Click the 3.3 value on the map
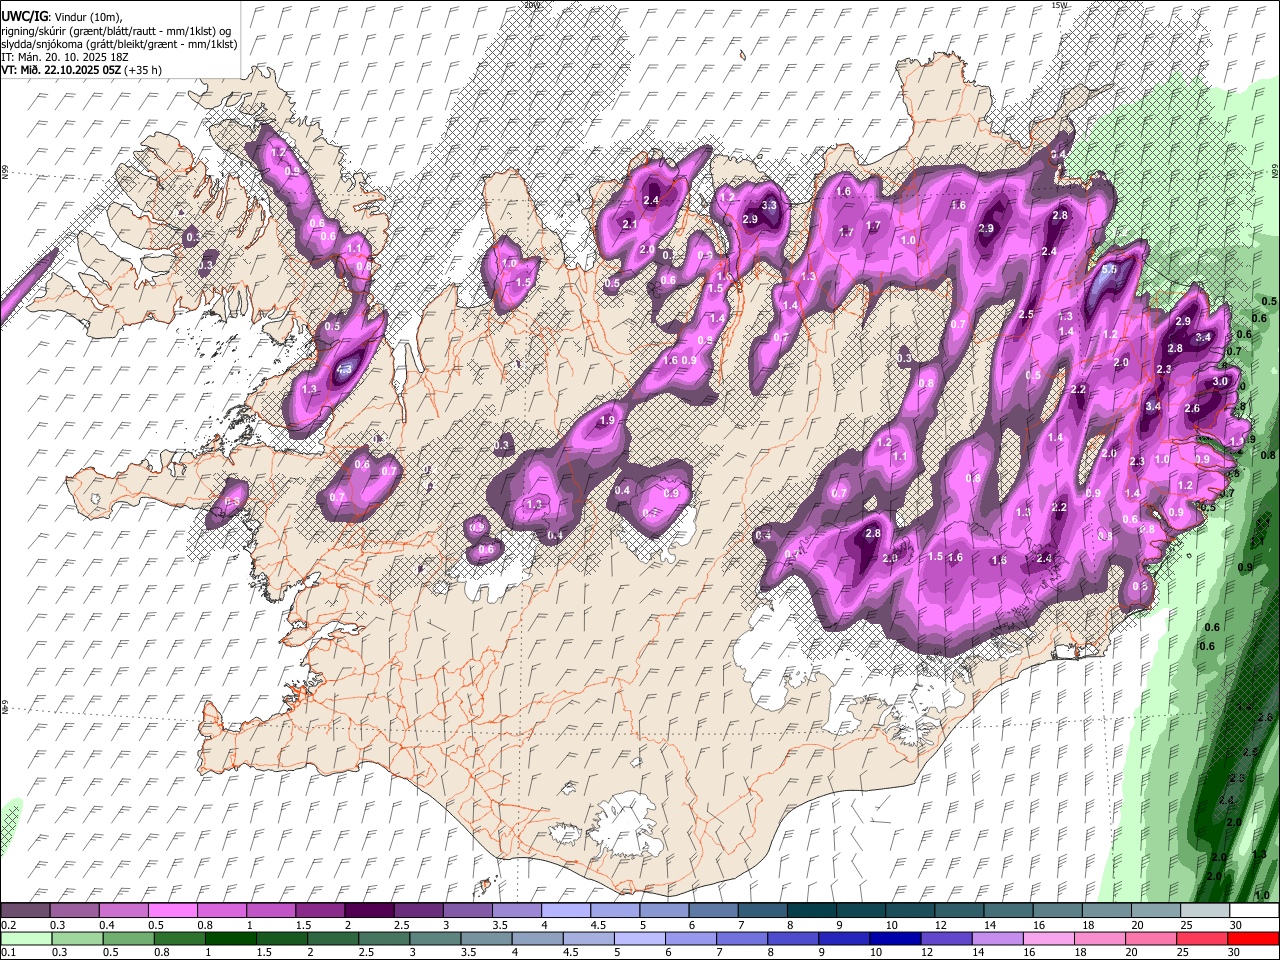This screenshot has height=960, width=1280. click(x=769, y=205)
